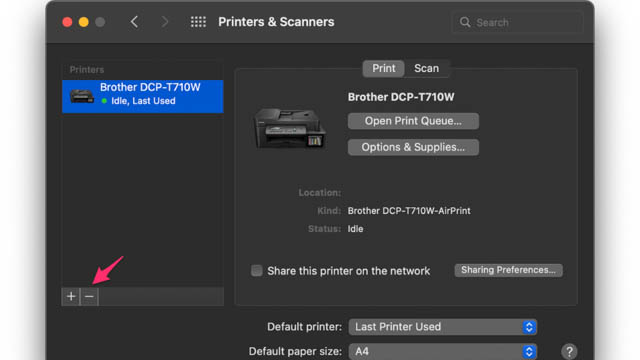Click the red close window button
The image size is (640, 360).
click(x=67, y=22)
